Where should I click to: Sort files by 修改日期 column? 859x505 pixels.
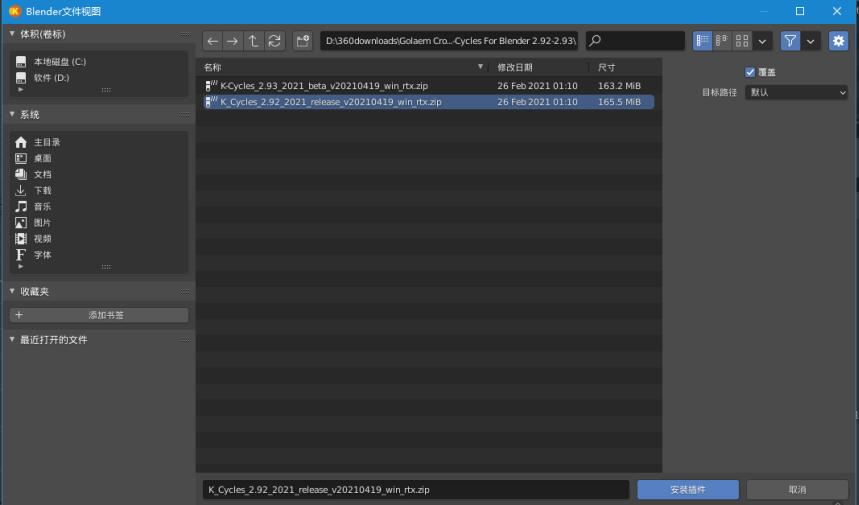[x=514, y=67]
